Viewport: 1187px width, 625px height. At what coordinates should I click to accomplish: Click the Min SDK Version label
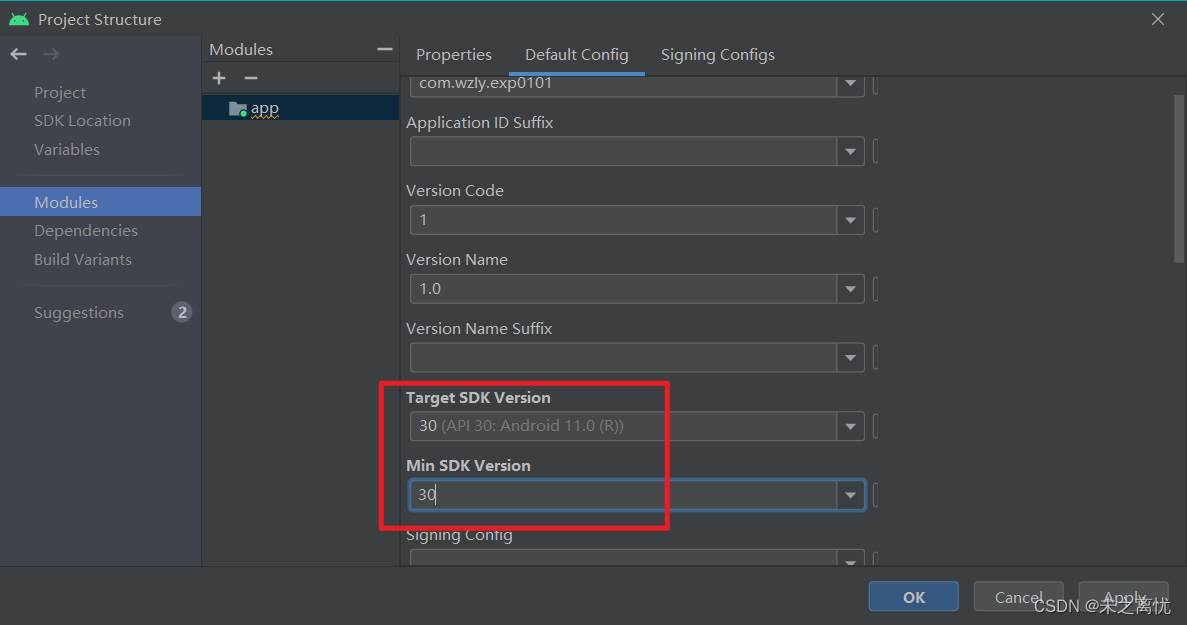[468, 465]
